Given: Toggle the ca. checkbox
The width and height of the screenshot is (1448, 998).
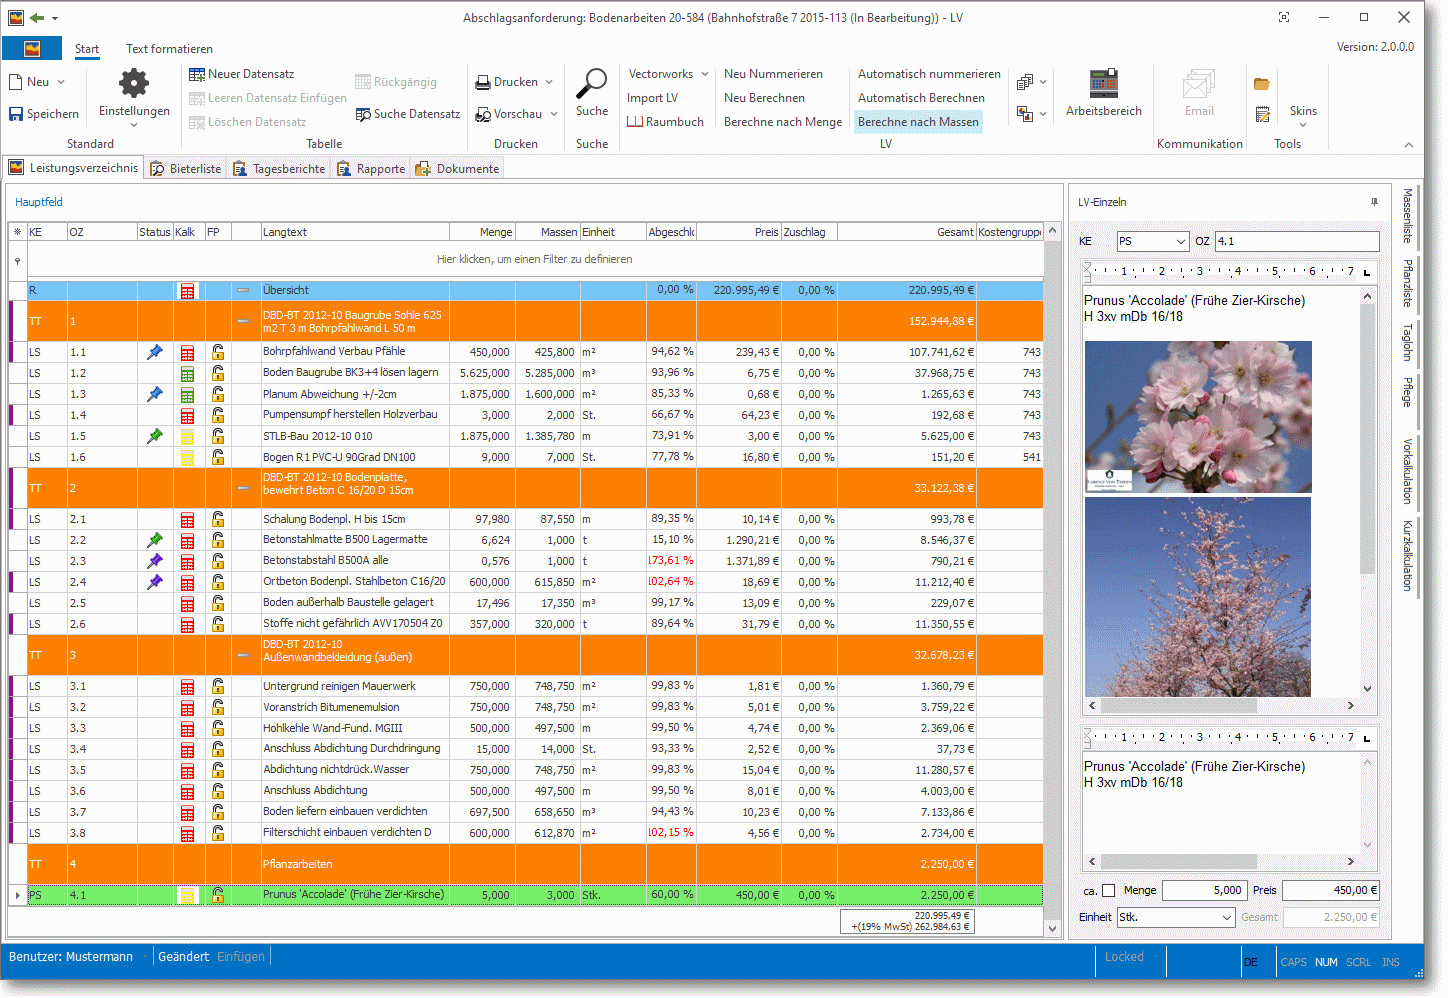Looking at the screenshot, I should pos(1108,891).
